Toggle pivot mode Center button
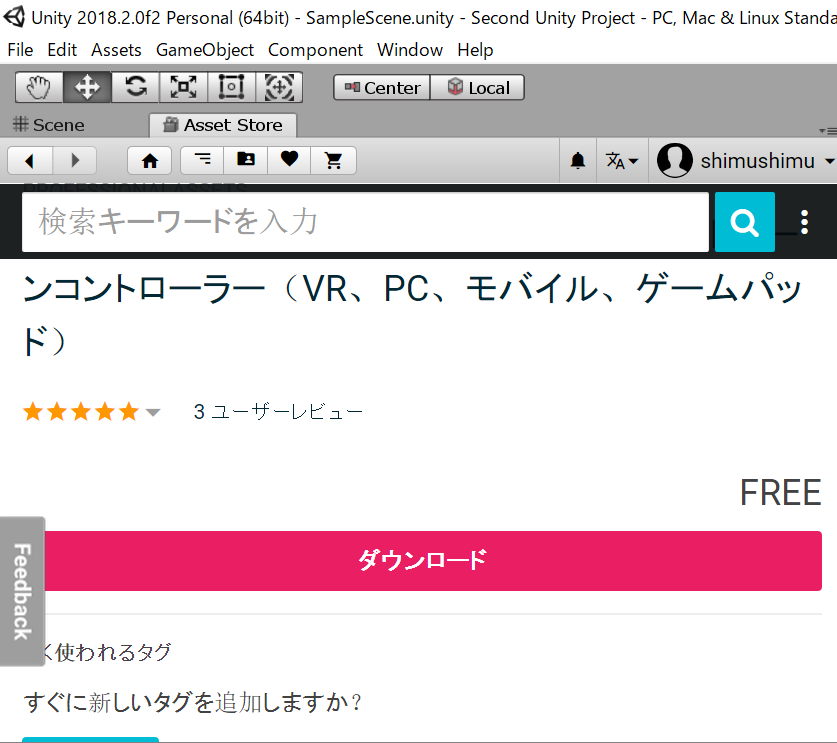The width and height of the screenshot is (837, 743). [382, 88]
